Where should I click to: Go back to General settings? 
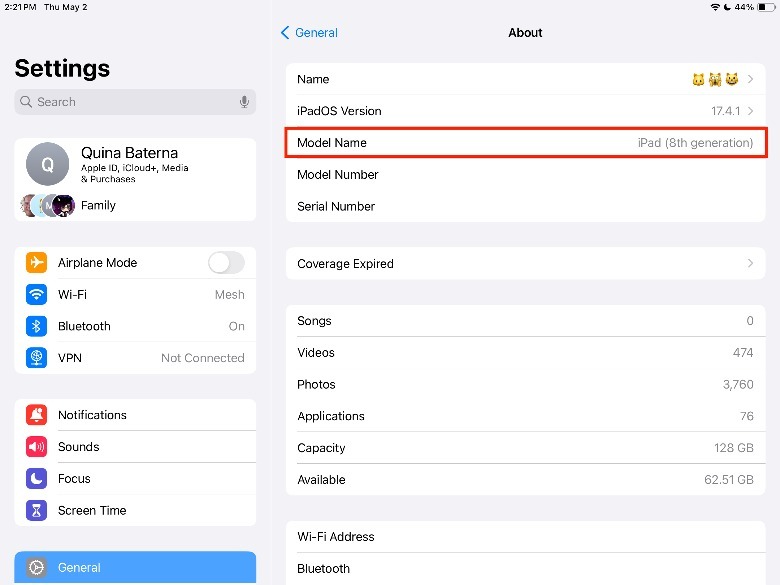pos(309,33)
